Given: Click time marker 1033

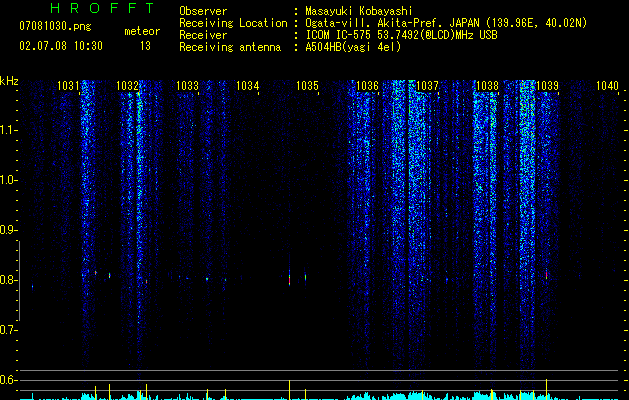Looking at the screenshot, I should 187,86.
